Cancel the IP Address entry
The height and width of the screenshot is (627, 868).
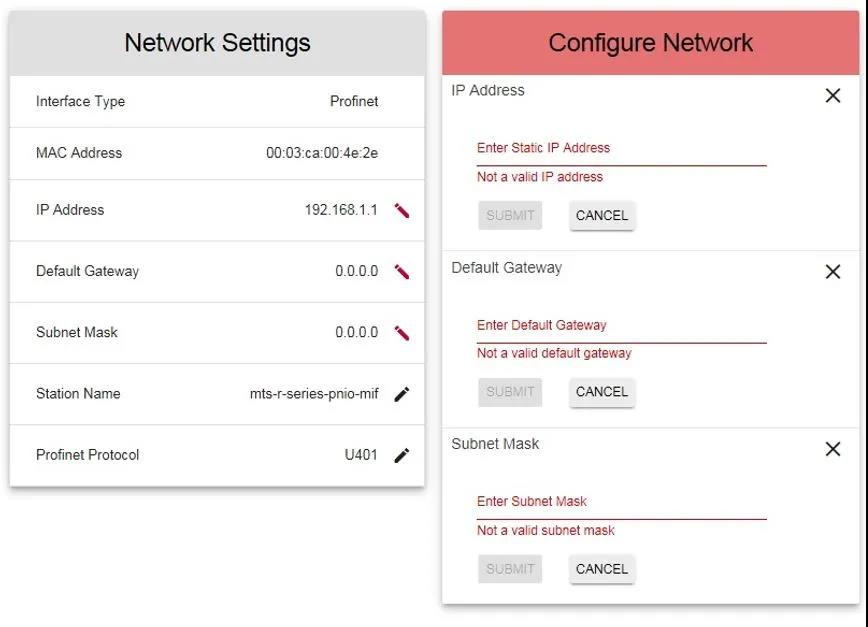[x=602, y=215]
